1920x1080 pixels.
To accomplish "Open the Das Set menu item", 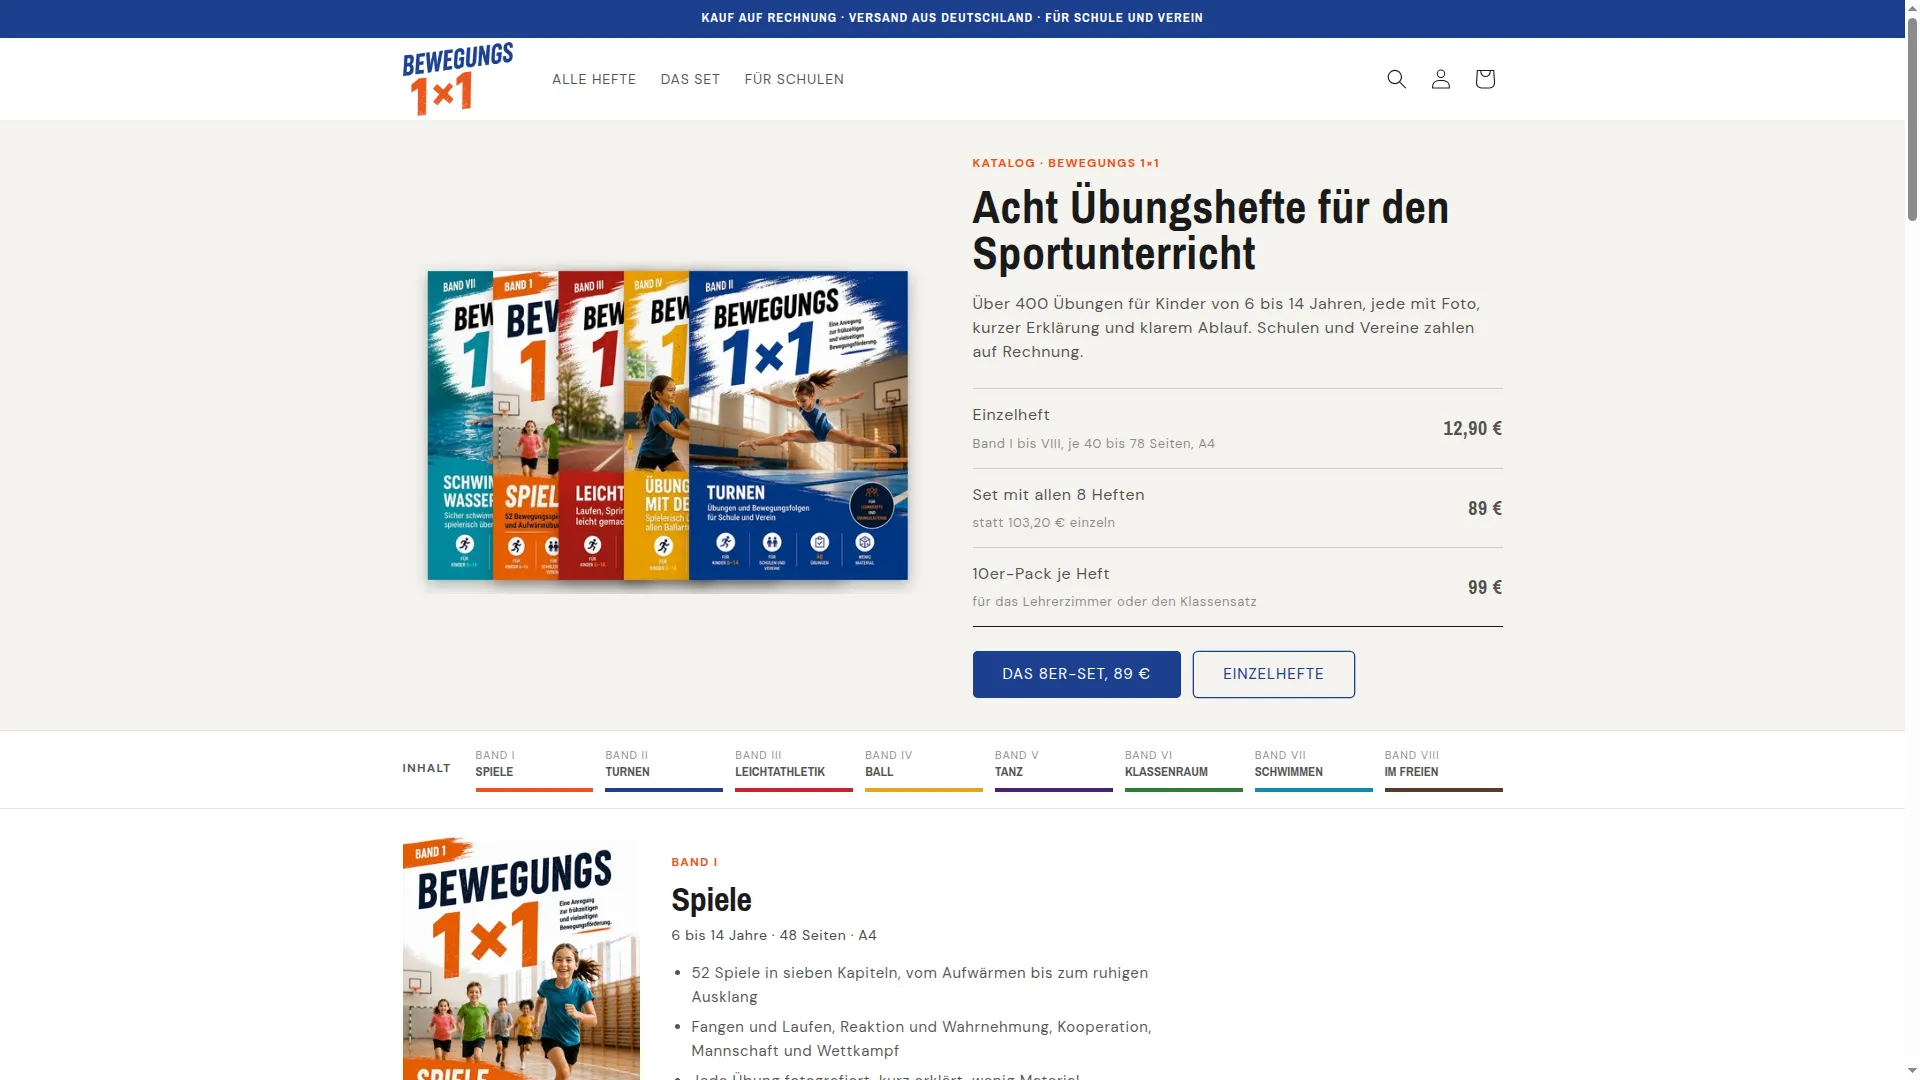I will [690, 79].
